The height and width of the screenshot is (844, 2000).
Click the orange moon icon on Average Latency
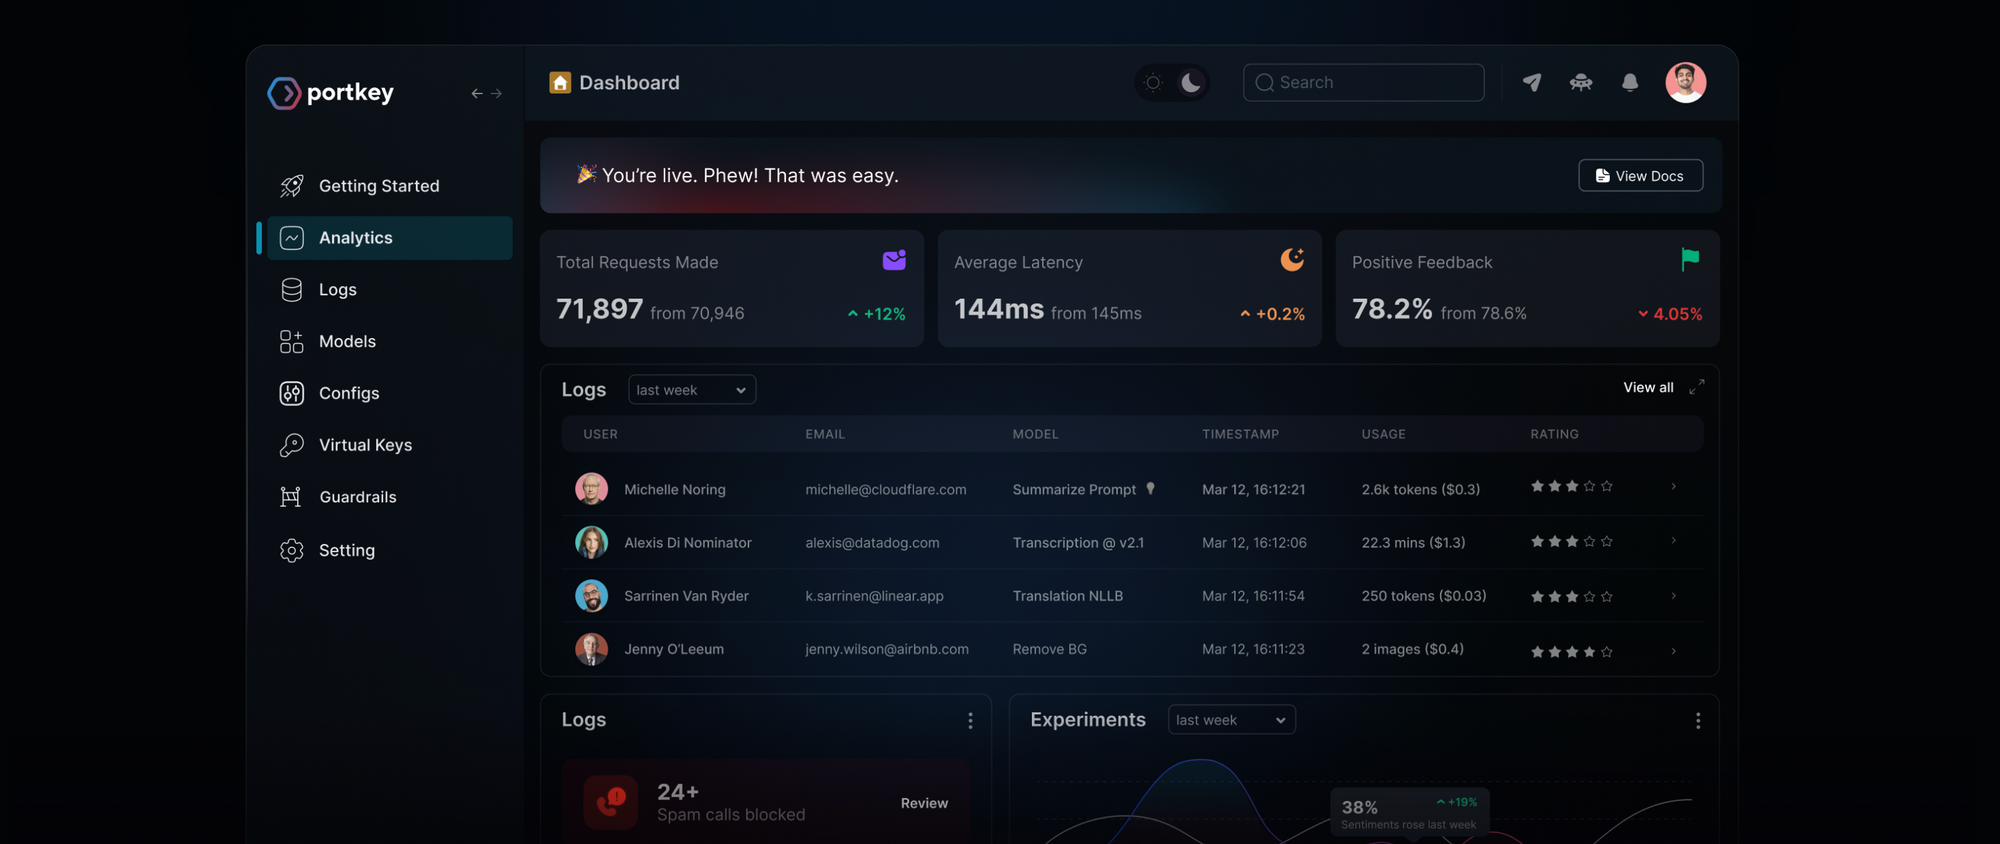click(1292, 260)
